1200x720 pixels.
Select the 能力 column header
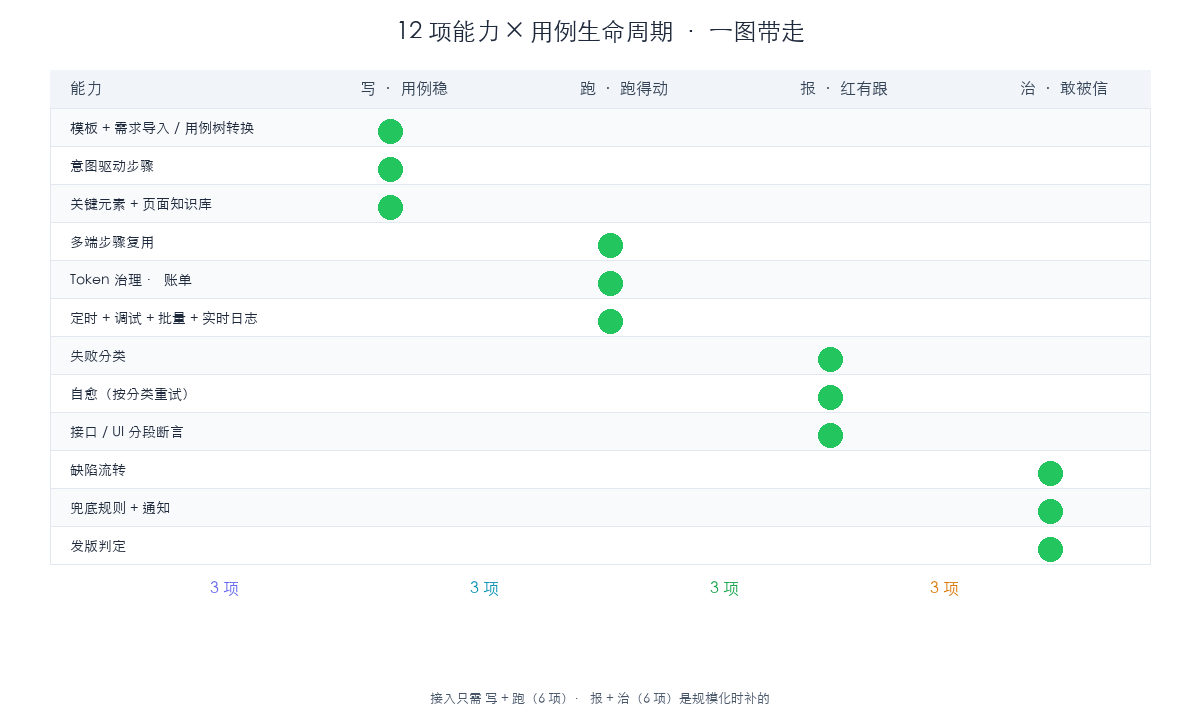(86, 89)
